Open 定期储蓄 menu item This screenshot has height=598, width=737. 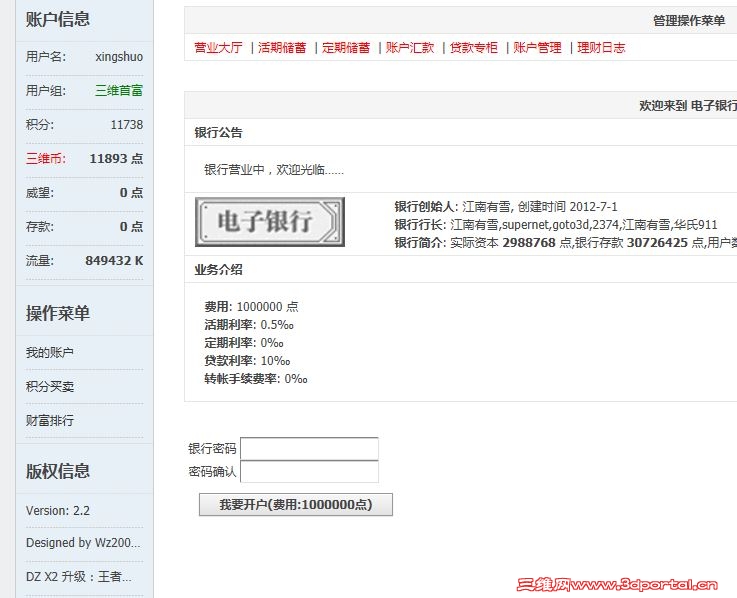[346, 47]
